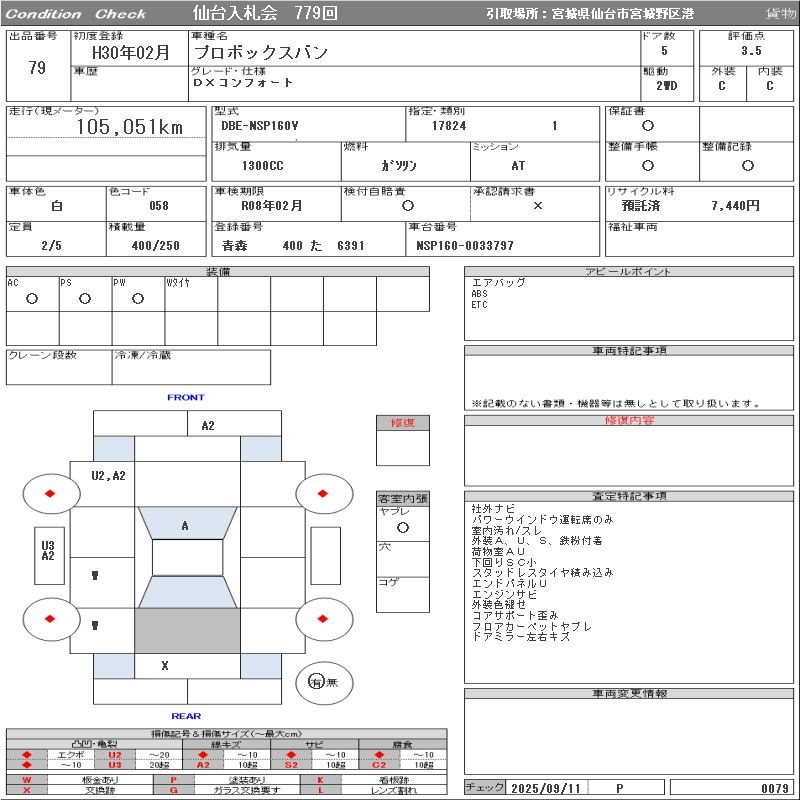The height and width of the screenshot is (800, 800).
Task: Click the drive type 2WD
Action: (666, 85)
